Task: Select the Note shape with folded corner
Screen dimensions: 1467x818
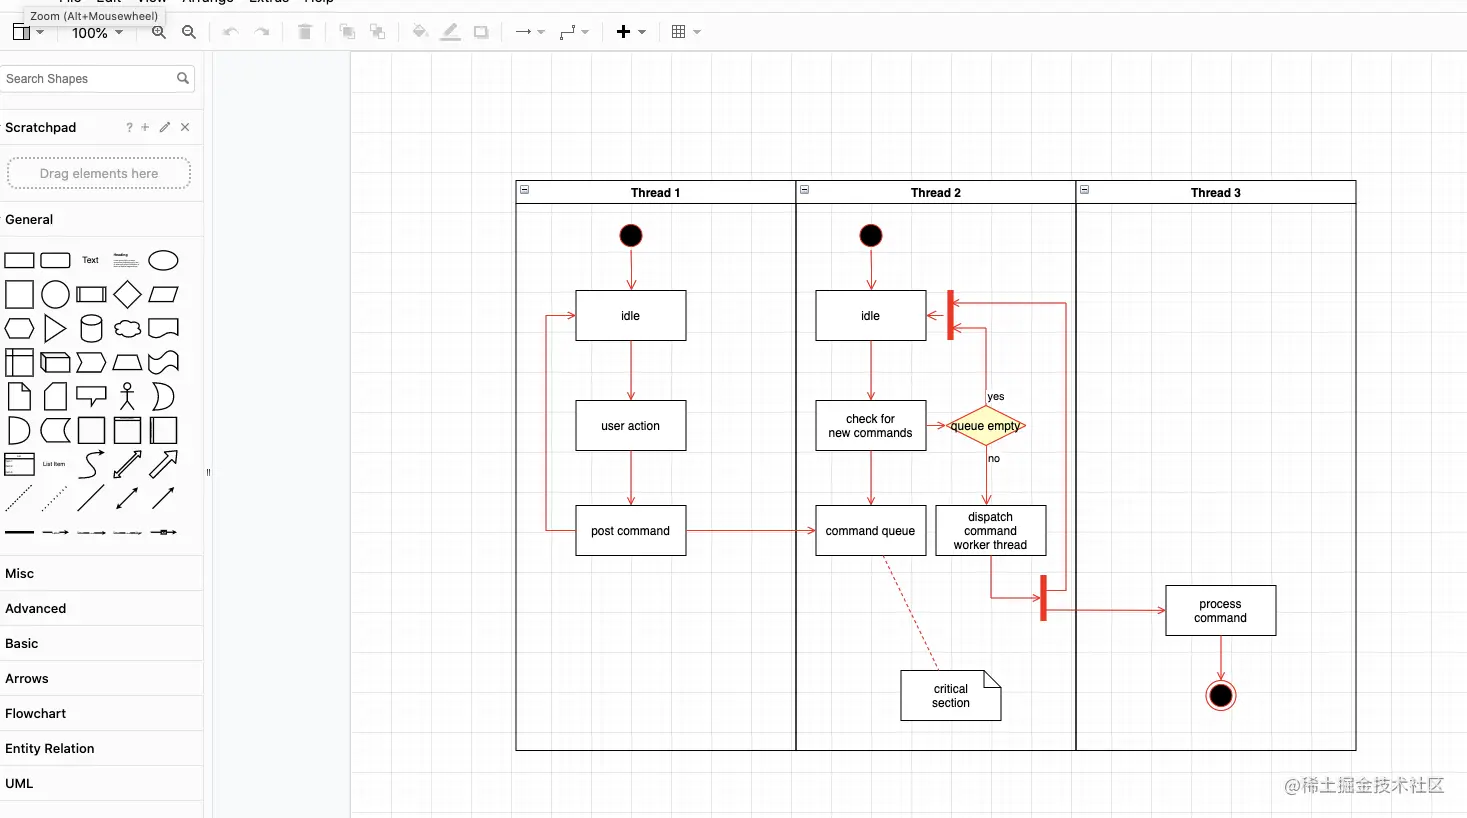Action: click(x=19, y=396)
